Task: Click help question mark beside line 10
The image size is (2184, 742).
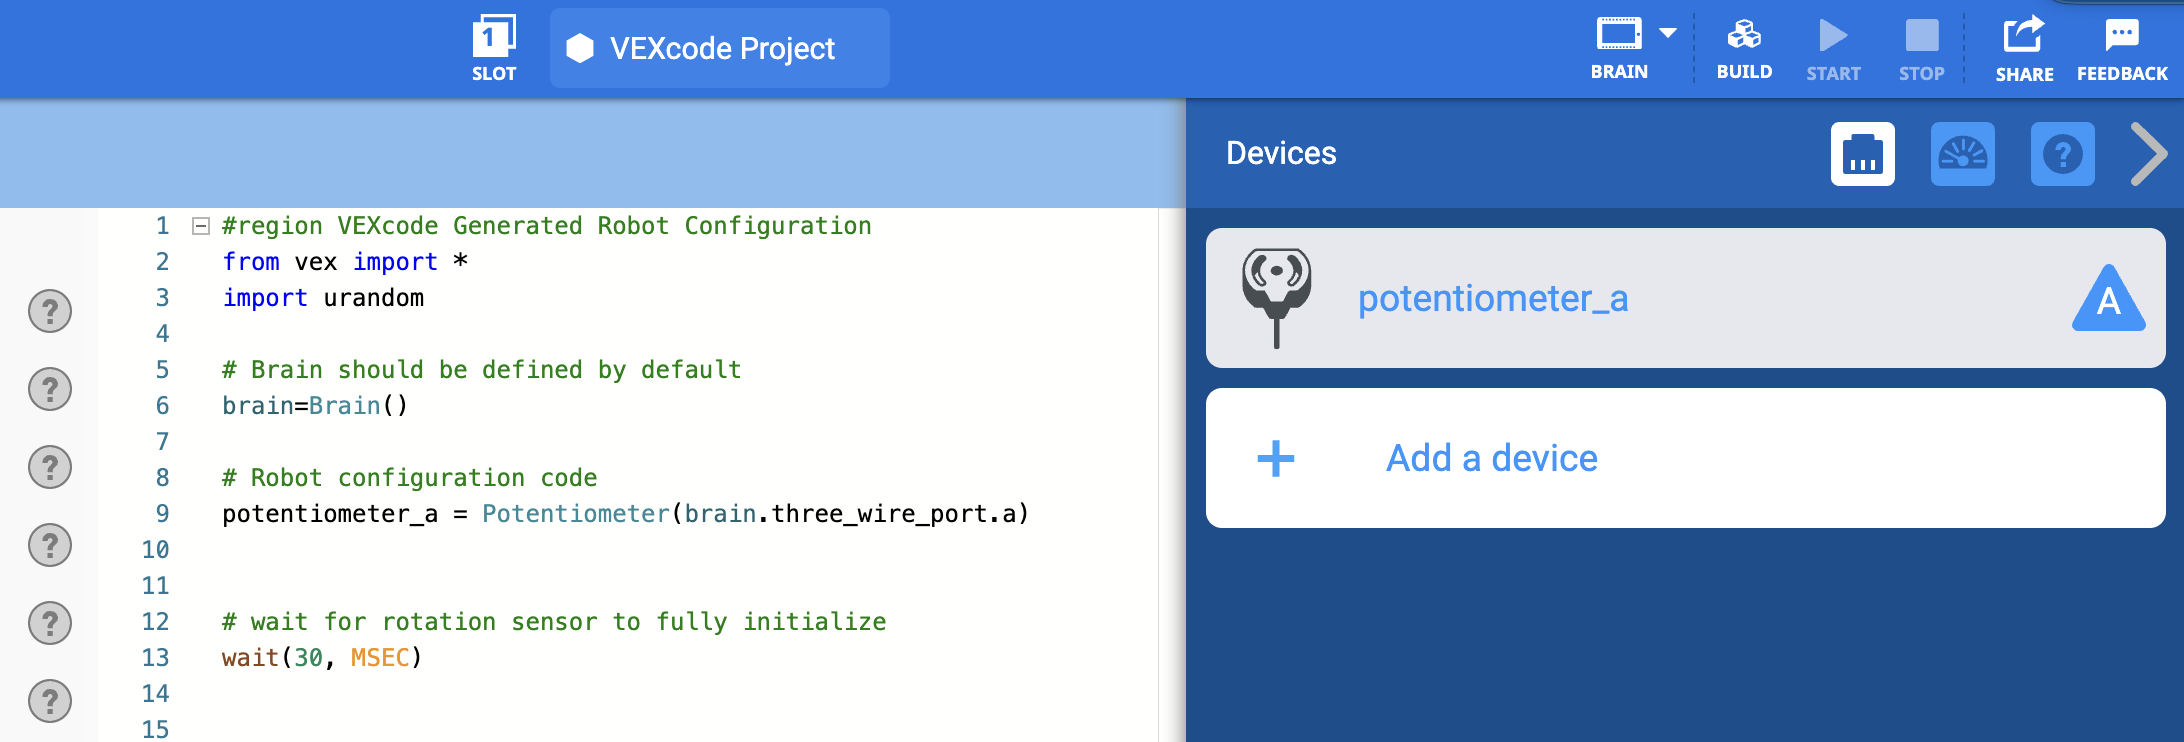Action: (x=50, y=545)
